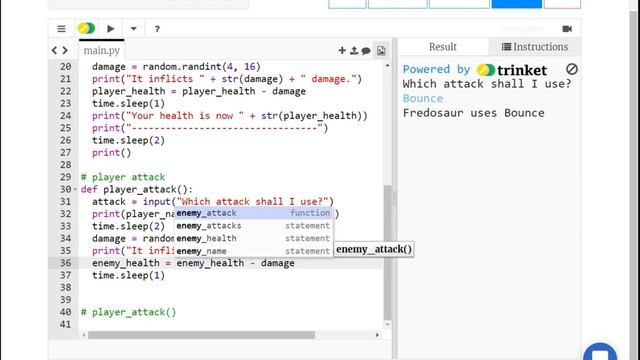Click the enemy_attack() tooltip

click(374, 249)
